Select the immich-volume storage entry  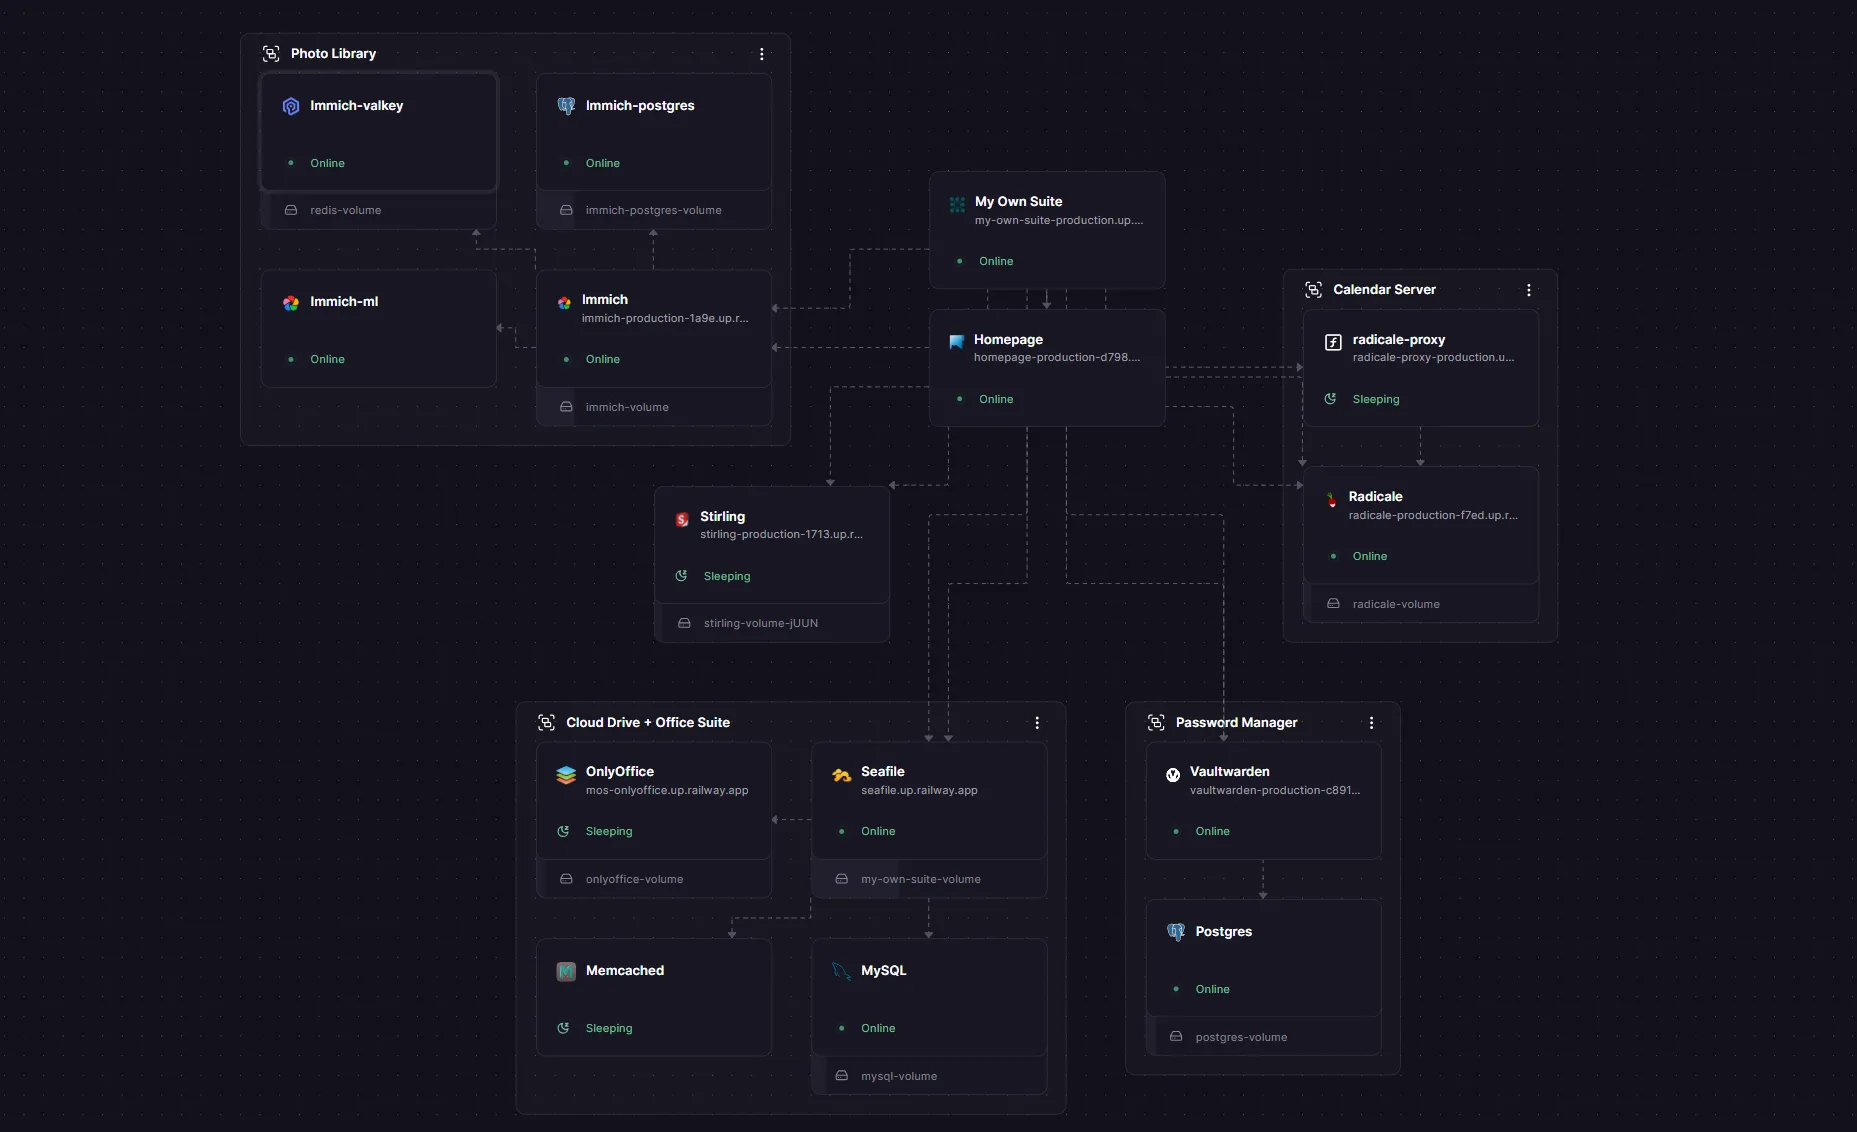point(626,407)
